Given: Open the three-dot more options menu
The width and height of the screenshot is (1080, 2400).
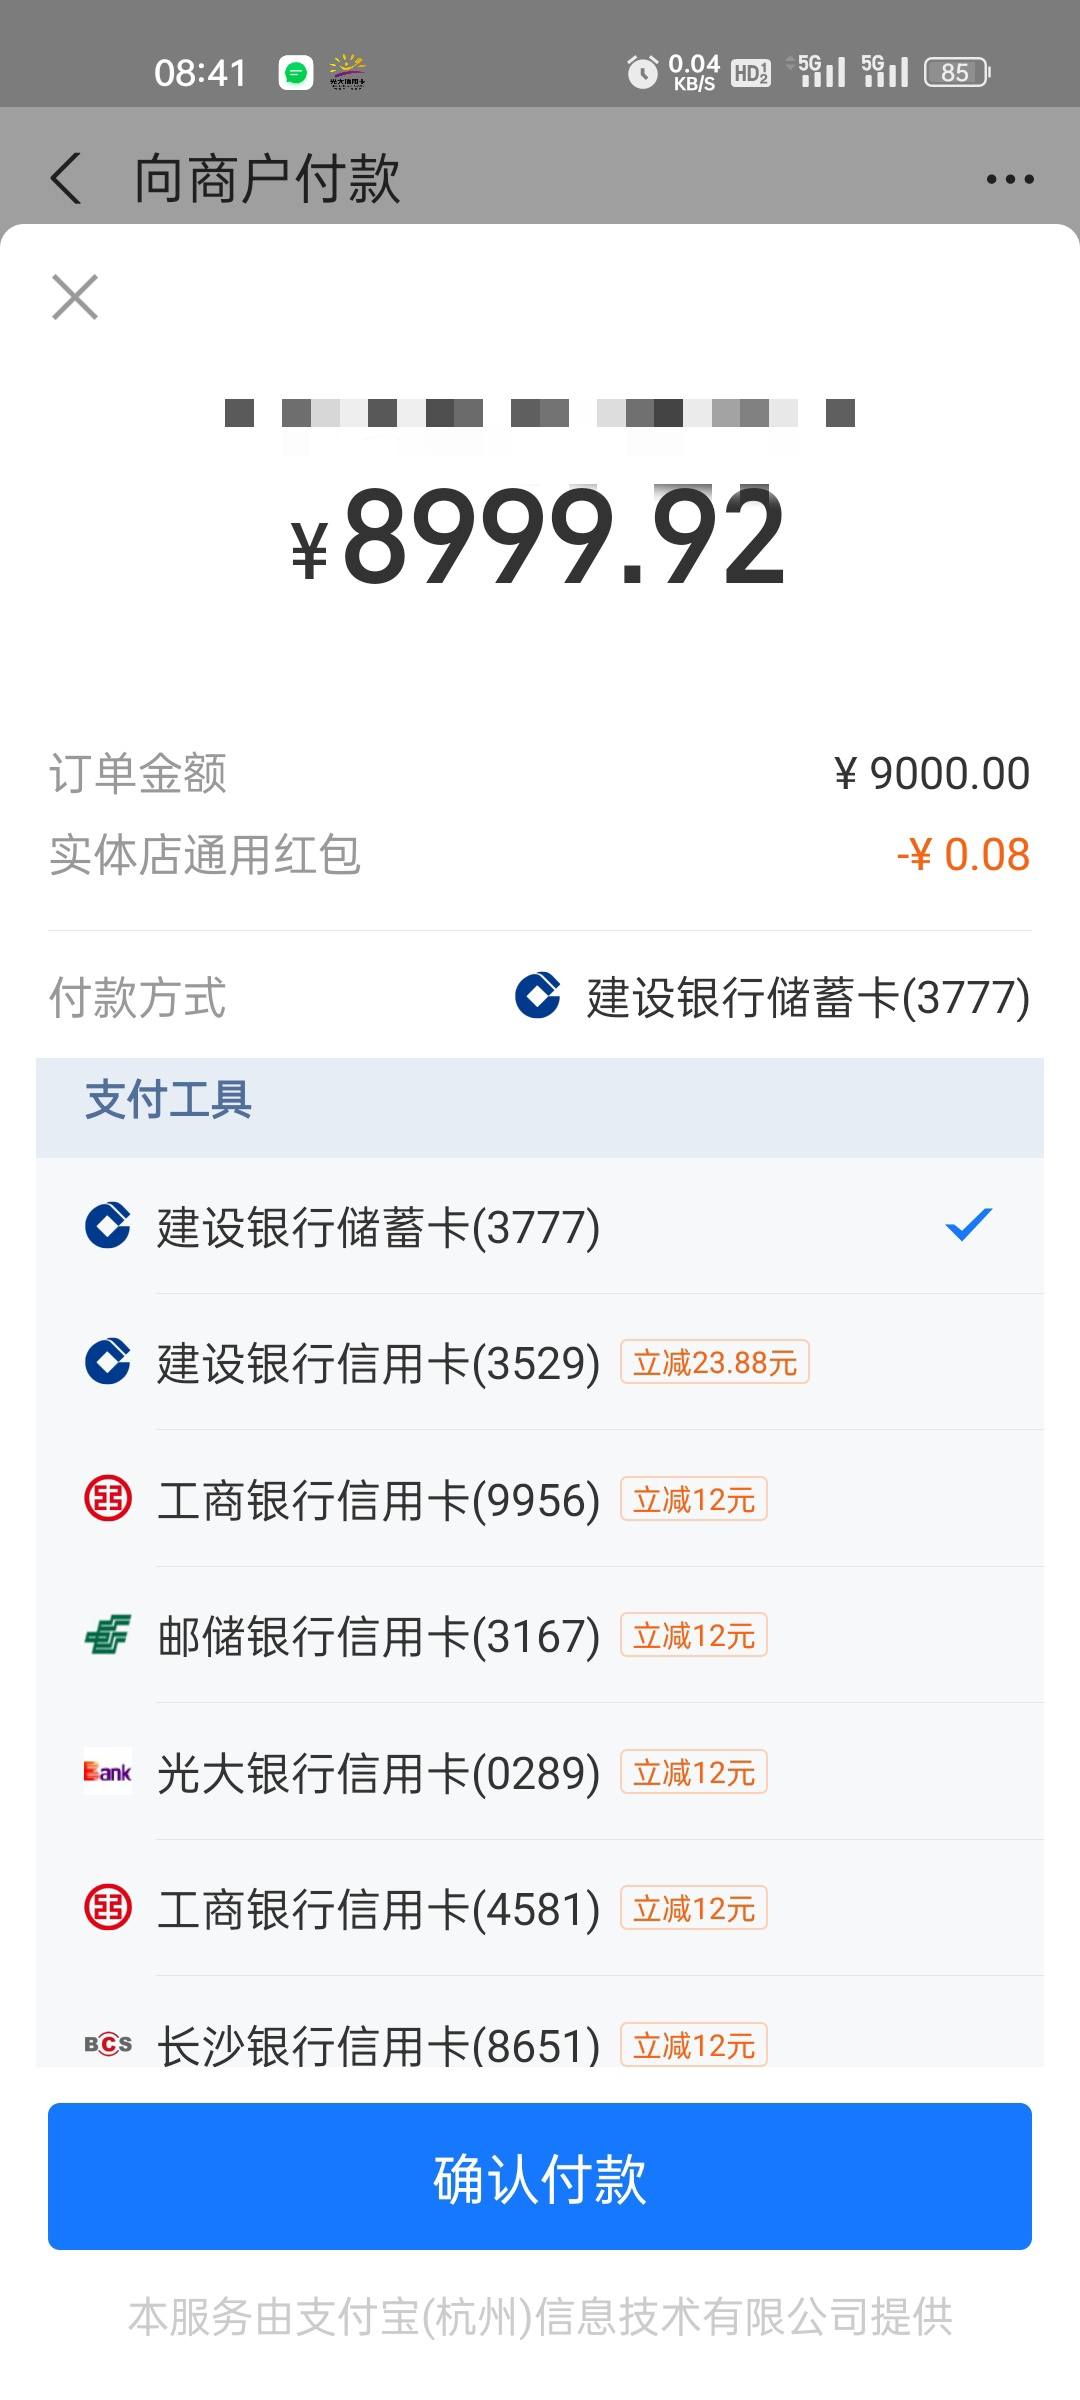Looking at the screenshot, I should [1009, 180].
